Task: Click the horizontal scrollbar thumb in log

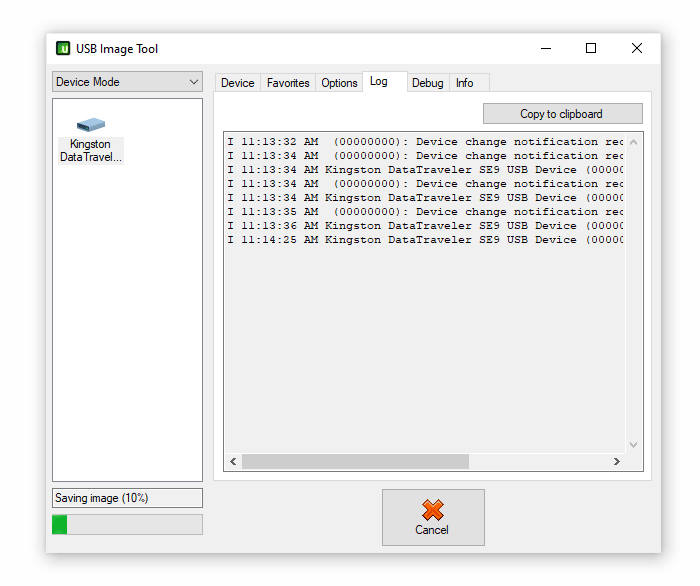Action: click(355, 461)
